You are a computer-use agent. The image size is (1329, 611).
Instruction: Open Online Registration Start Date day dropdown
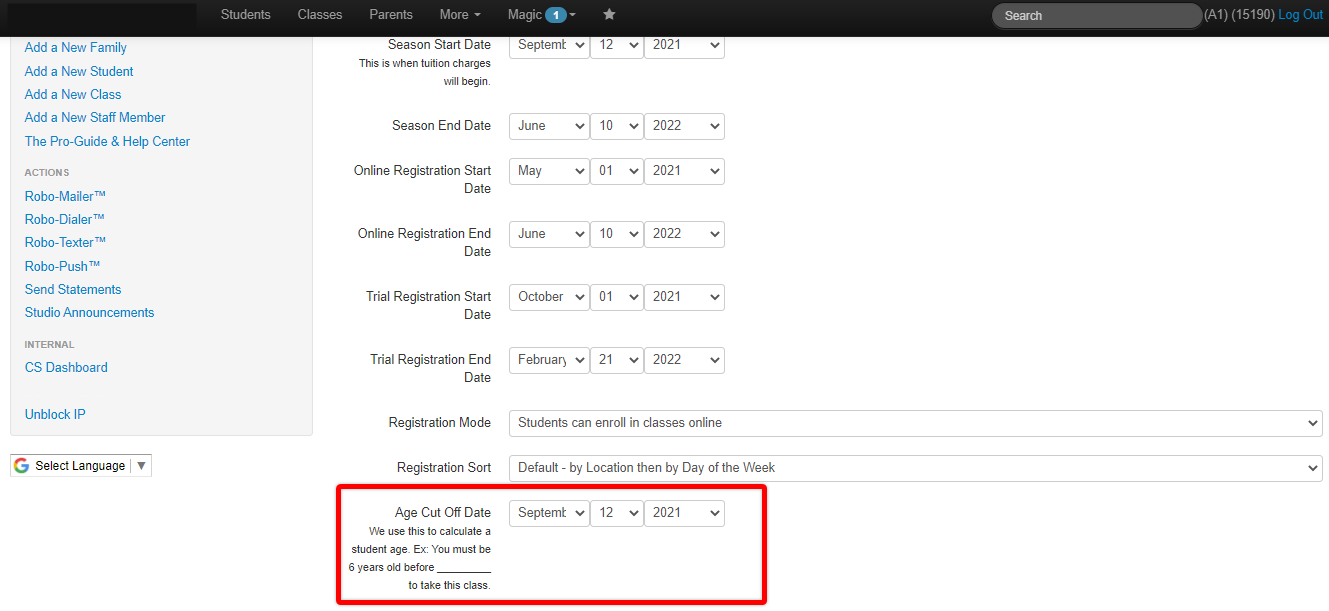pos(617,171)
